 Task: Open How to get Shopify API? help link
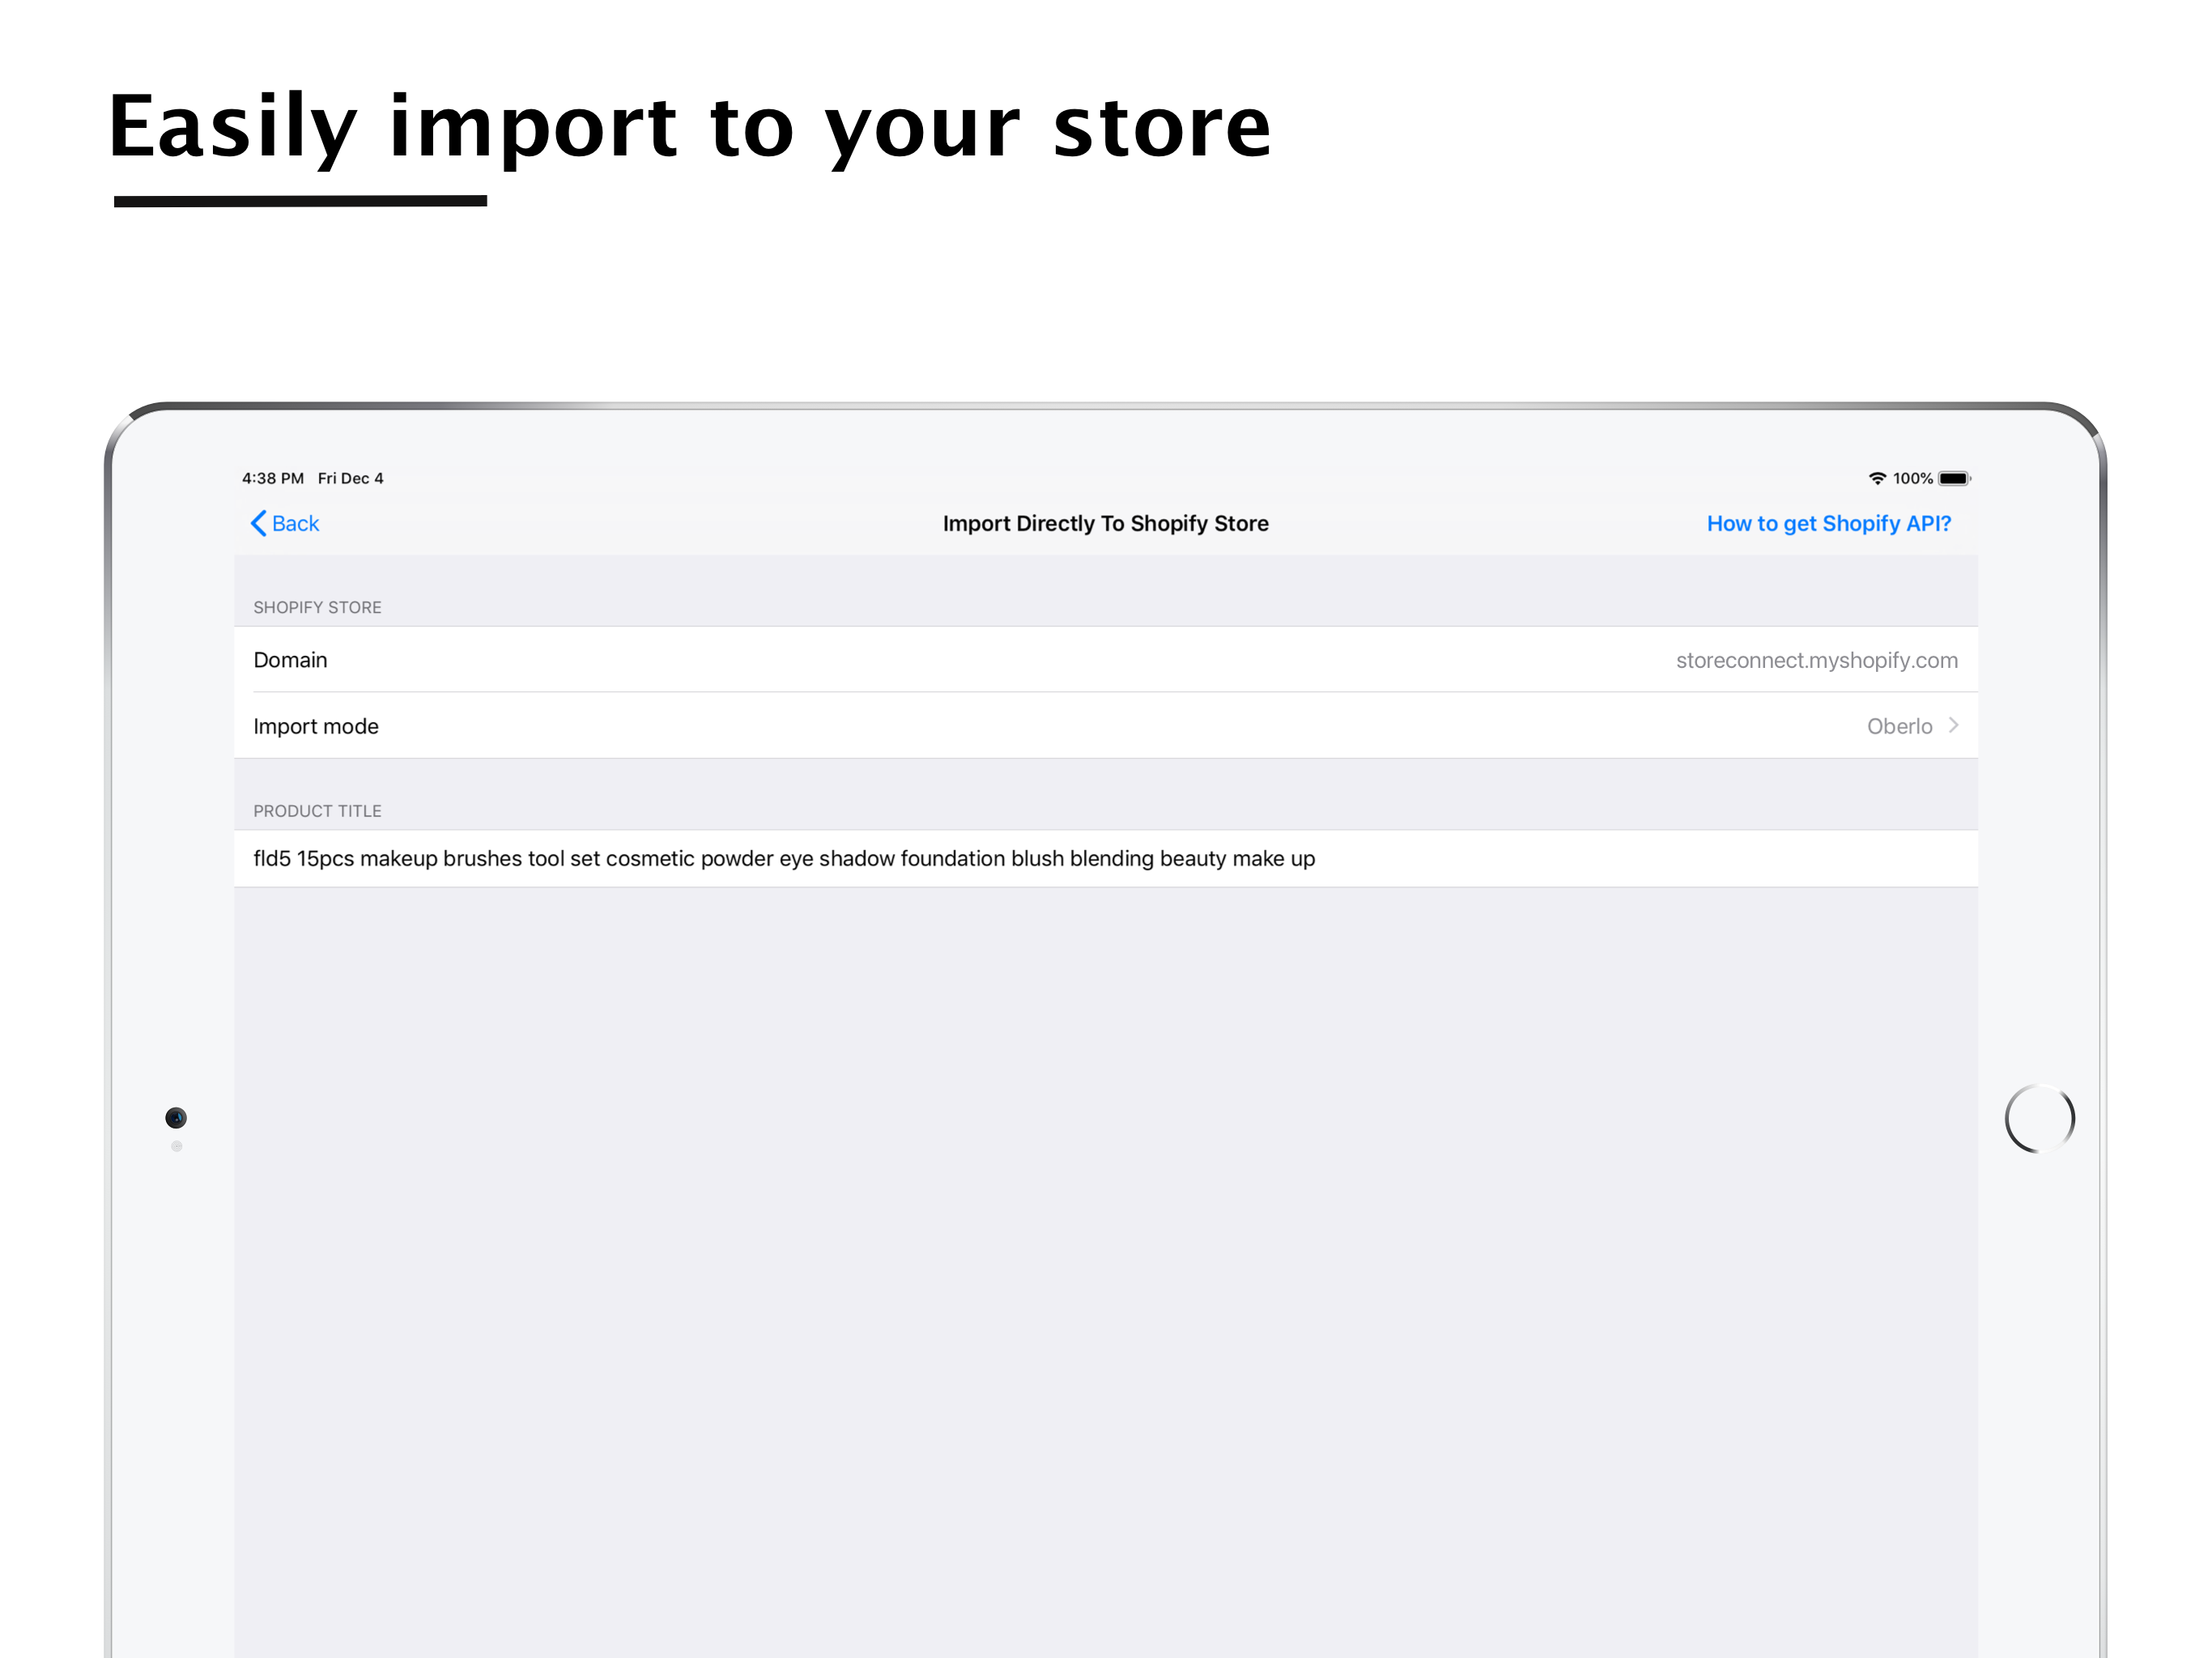pos(1829,523)
